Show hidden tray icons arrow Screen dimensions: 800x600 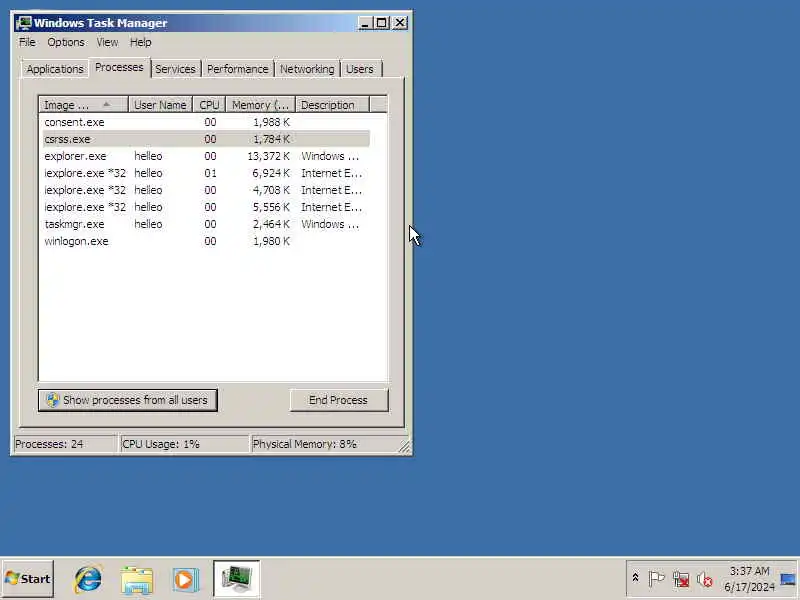click(635, 578)
